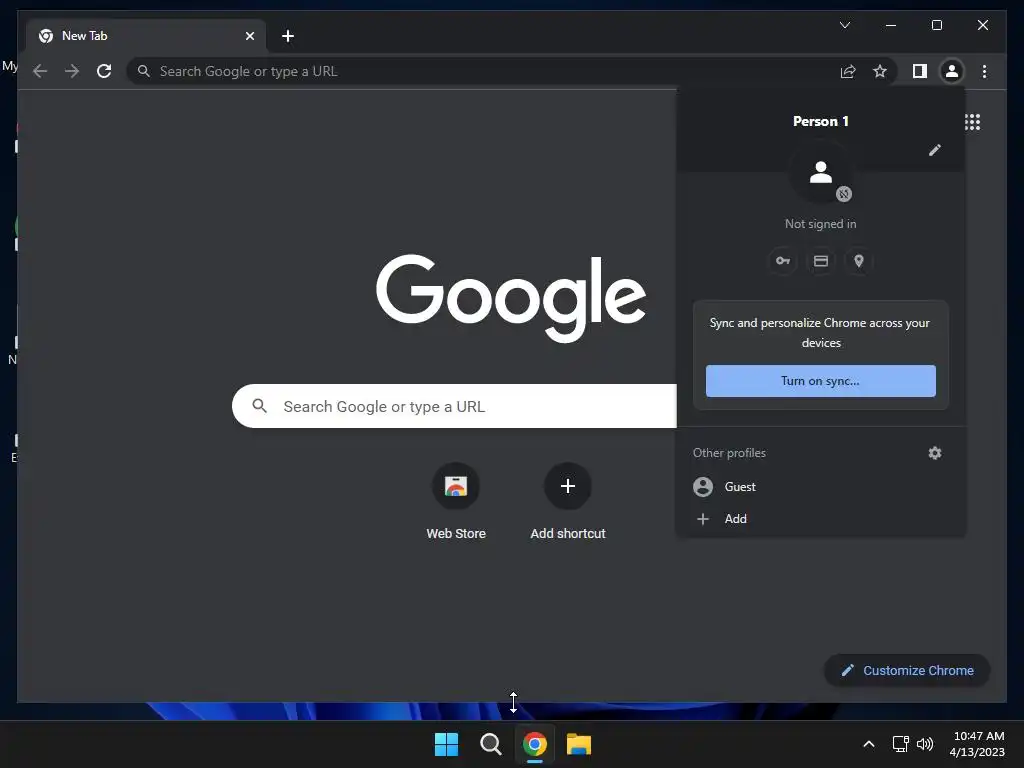The width and height of the screenshot is (1024, 768).
Task: Close the New Tab tab
Action: [249, 36]
